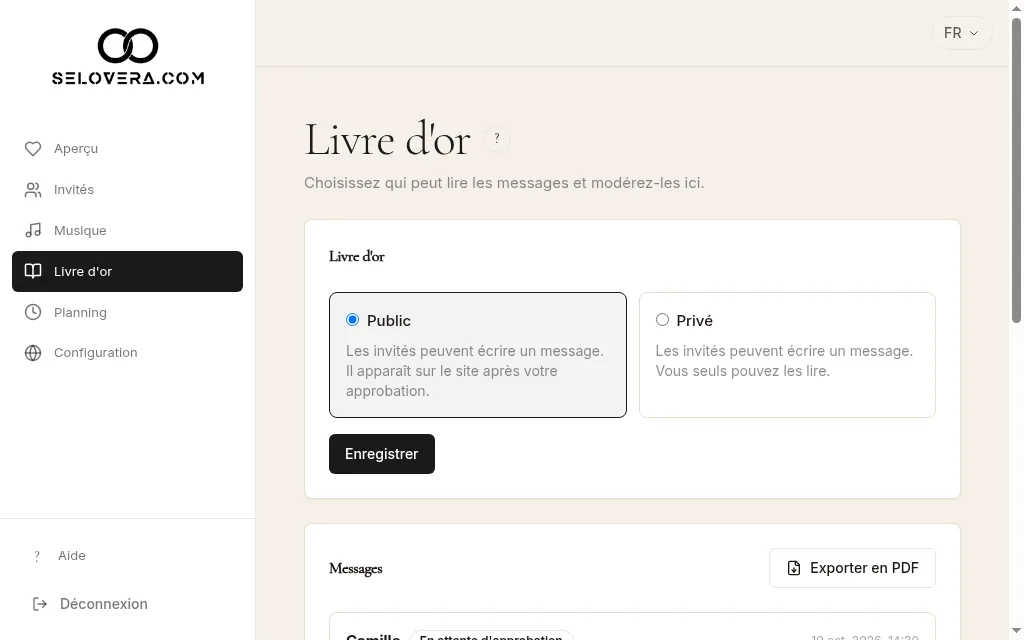This screenshot has height=640, width=1024.
Task: Click the vertical scrollbar thumb
Action: pyautogui.click(x=1017, y=170)
